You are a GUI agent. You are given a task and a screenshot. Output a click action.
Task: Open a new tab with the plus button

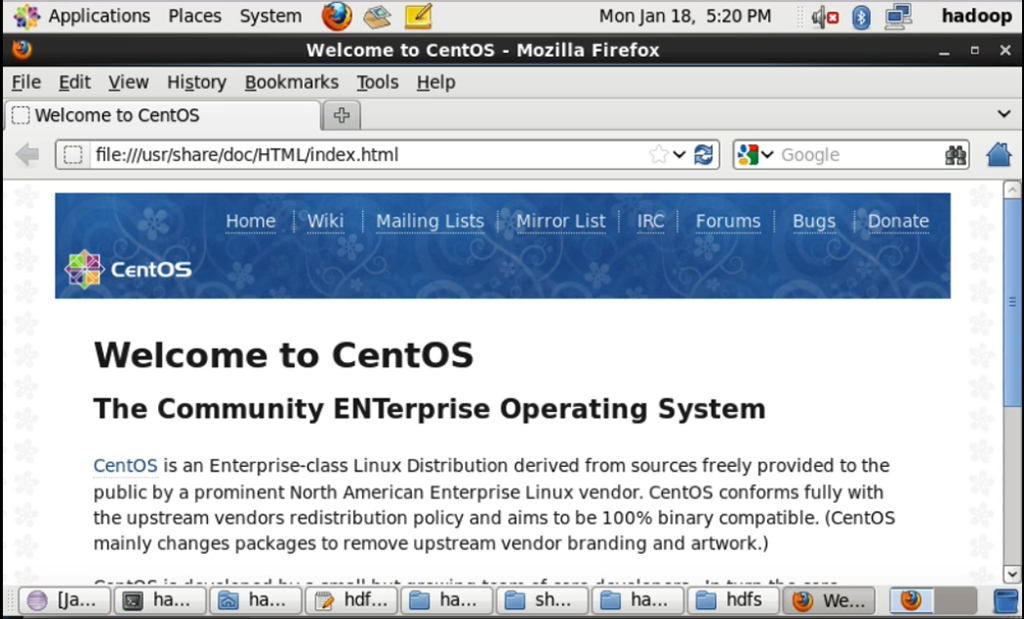[x=342, y=116]
